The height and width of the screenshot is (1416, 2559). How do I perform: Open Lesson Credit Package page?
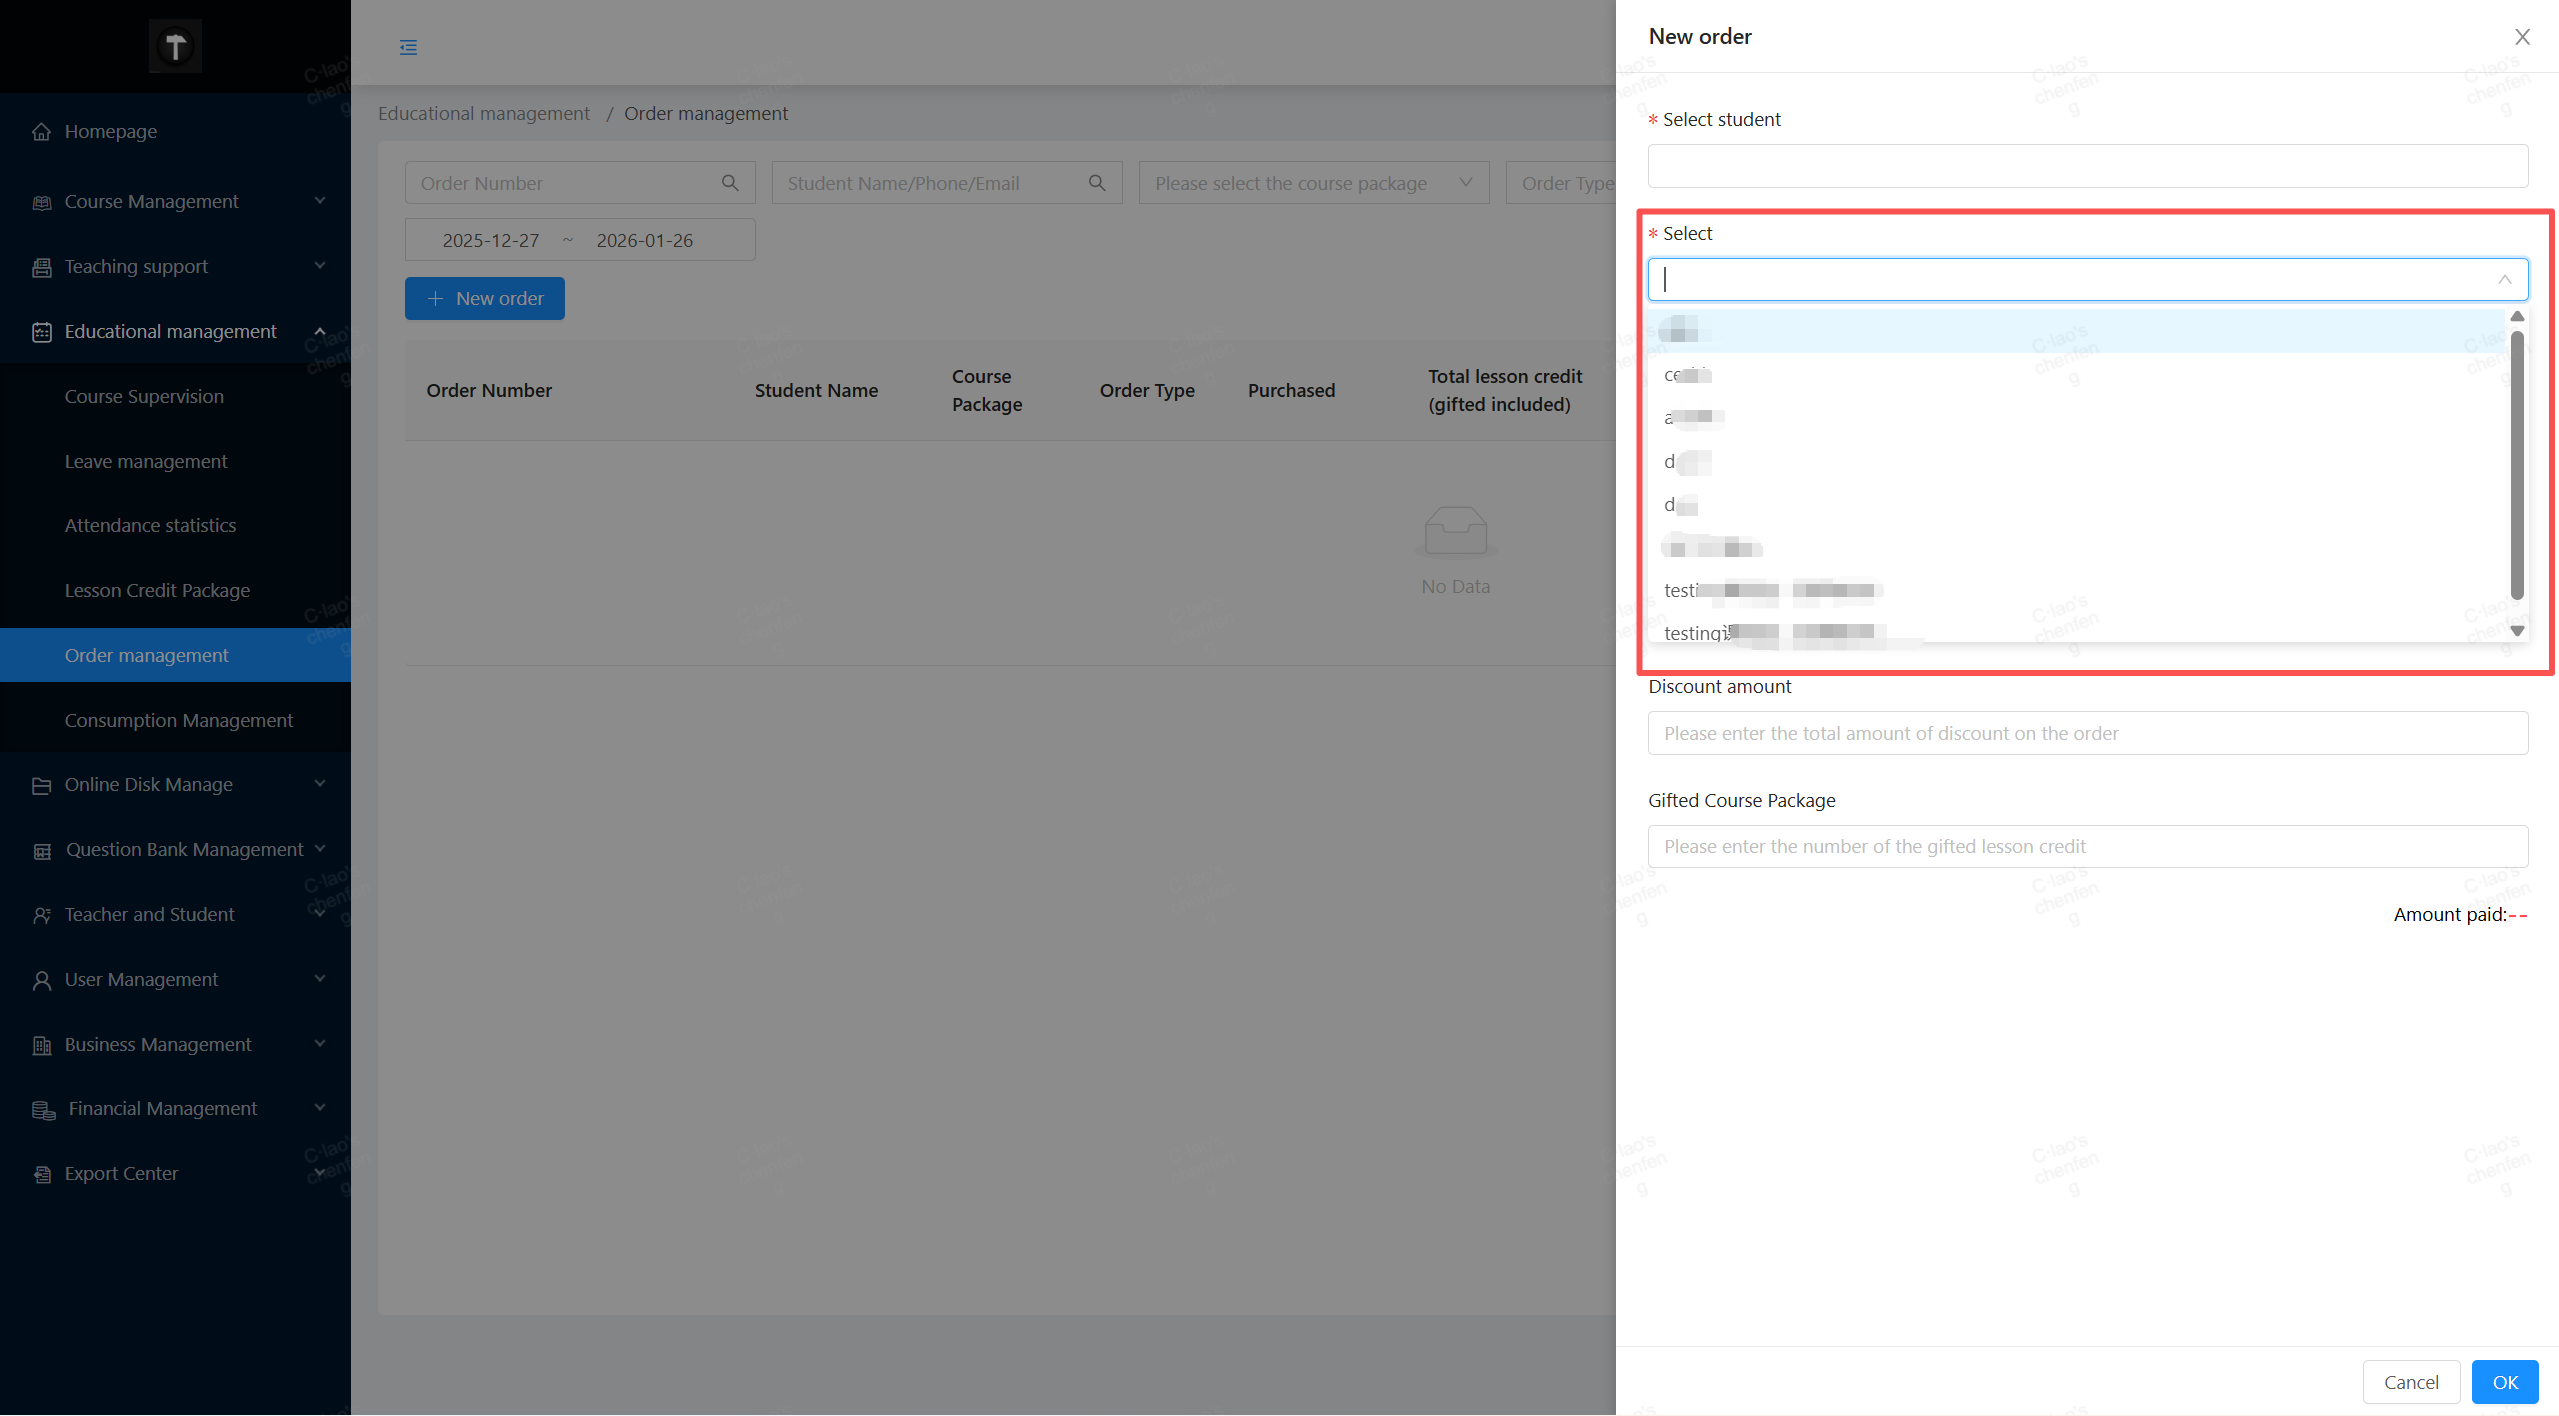point(157,590)
